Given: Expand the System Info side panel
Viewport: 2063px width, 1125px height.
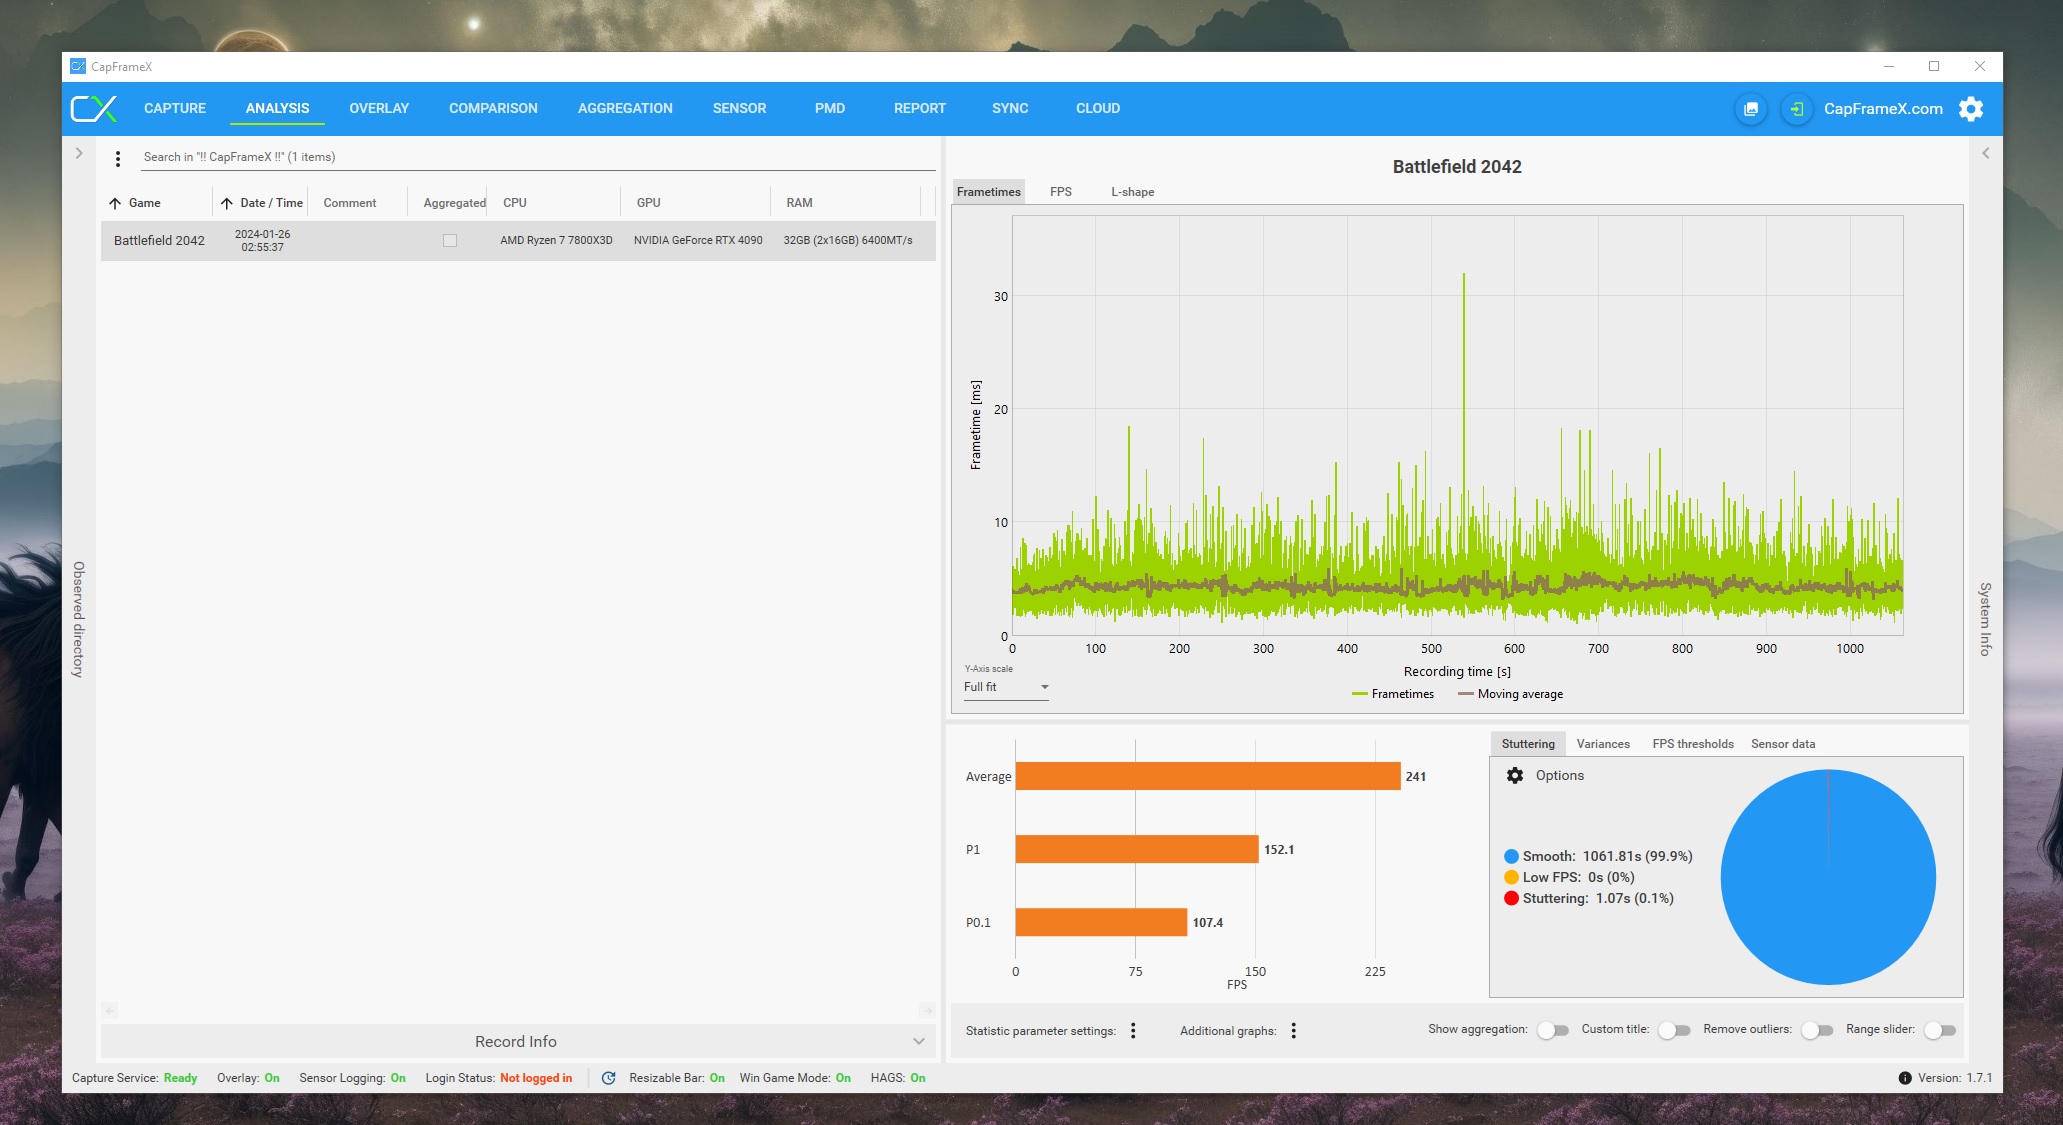Looking at the screenshot, I should tap(1985, 153).
